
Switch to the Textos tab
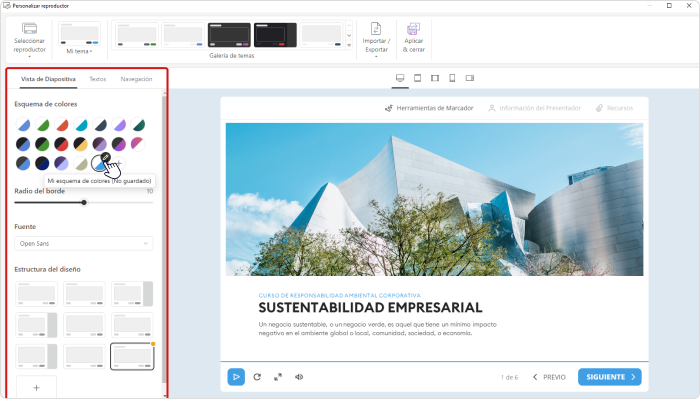click(98, 79)
